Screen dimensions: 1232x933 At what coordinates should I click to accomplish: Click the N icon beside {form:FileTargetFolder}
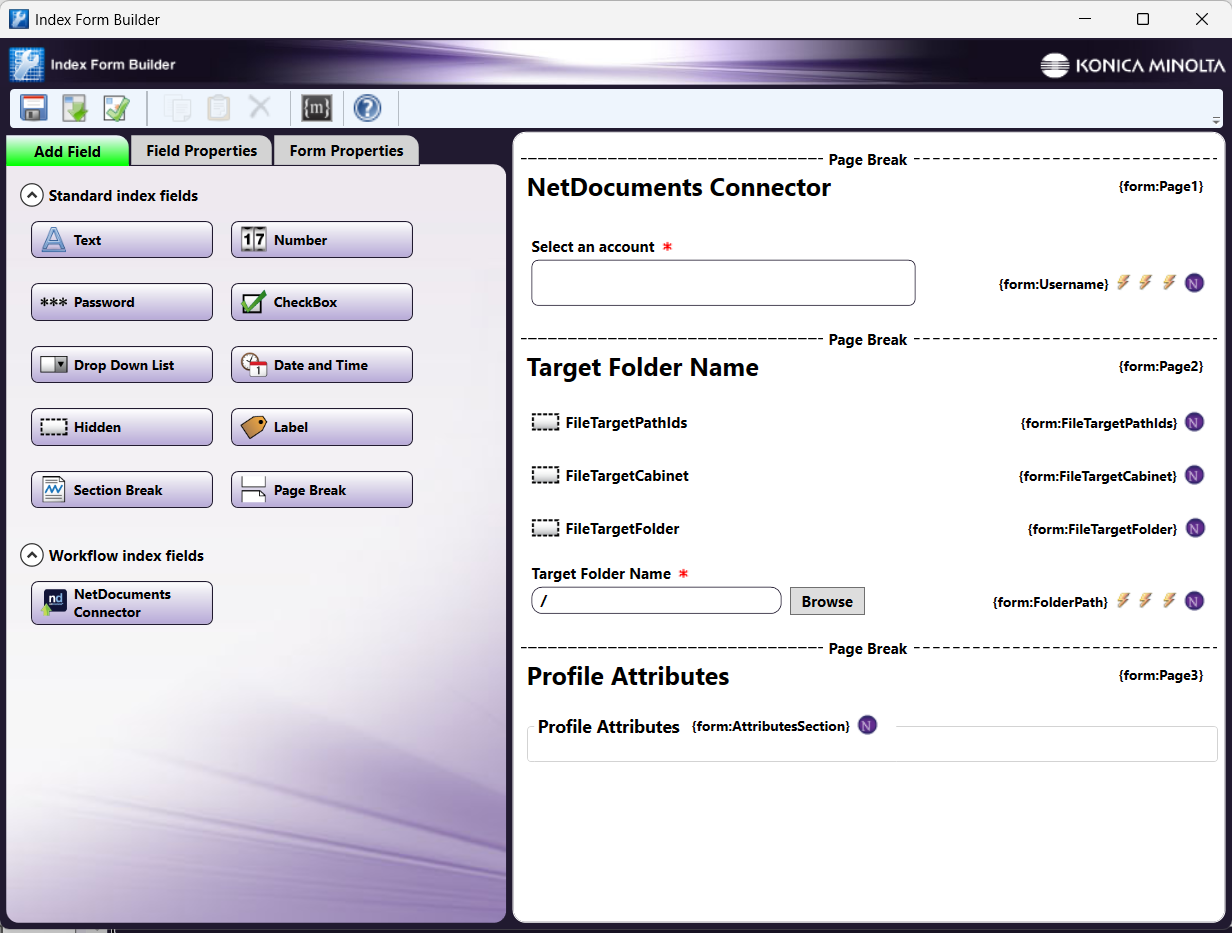click(x=1194, y=528)
